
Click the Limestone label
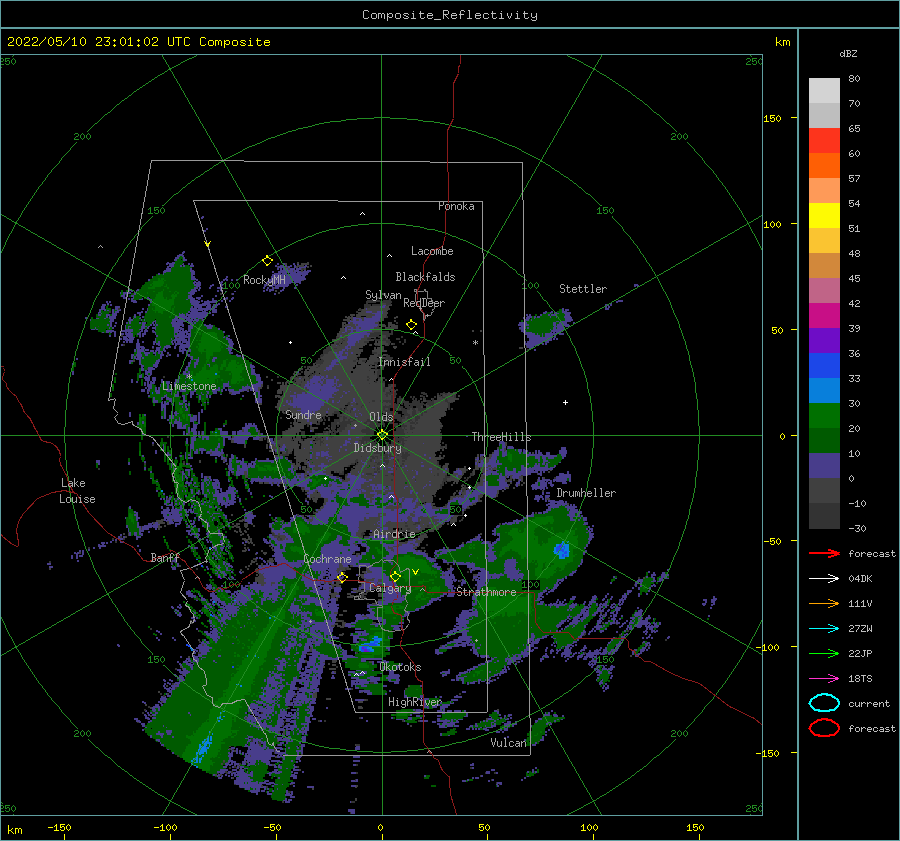click(189, 386)
